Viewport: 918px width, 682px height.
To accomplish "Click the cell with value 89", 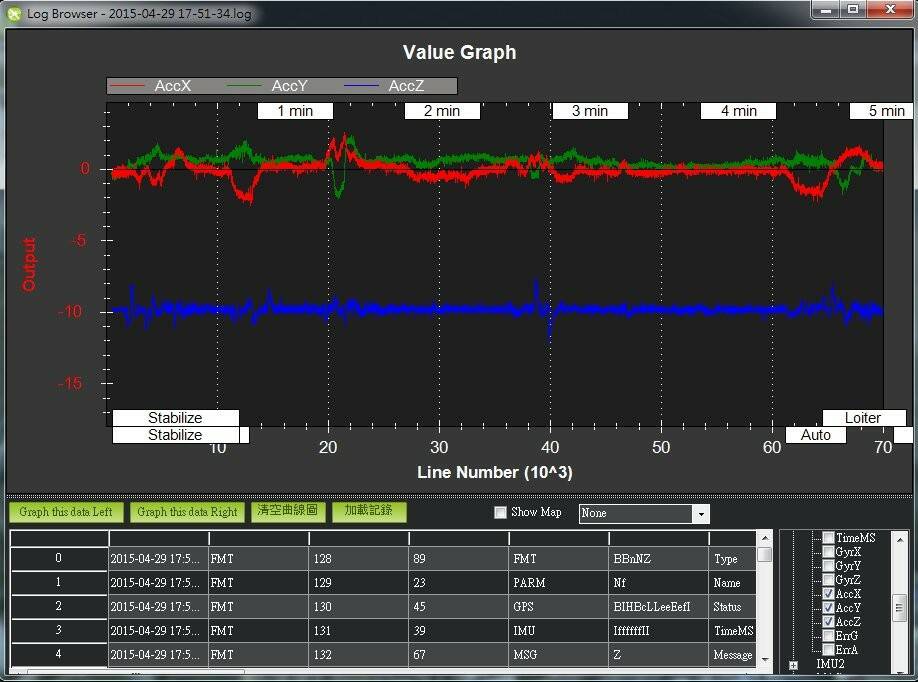I will 458,558.
